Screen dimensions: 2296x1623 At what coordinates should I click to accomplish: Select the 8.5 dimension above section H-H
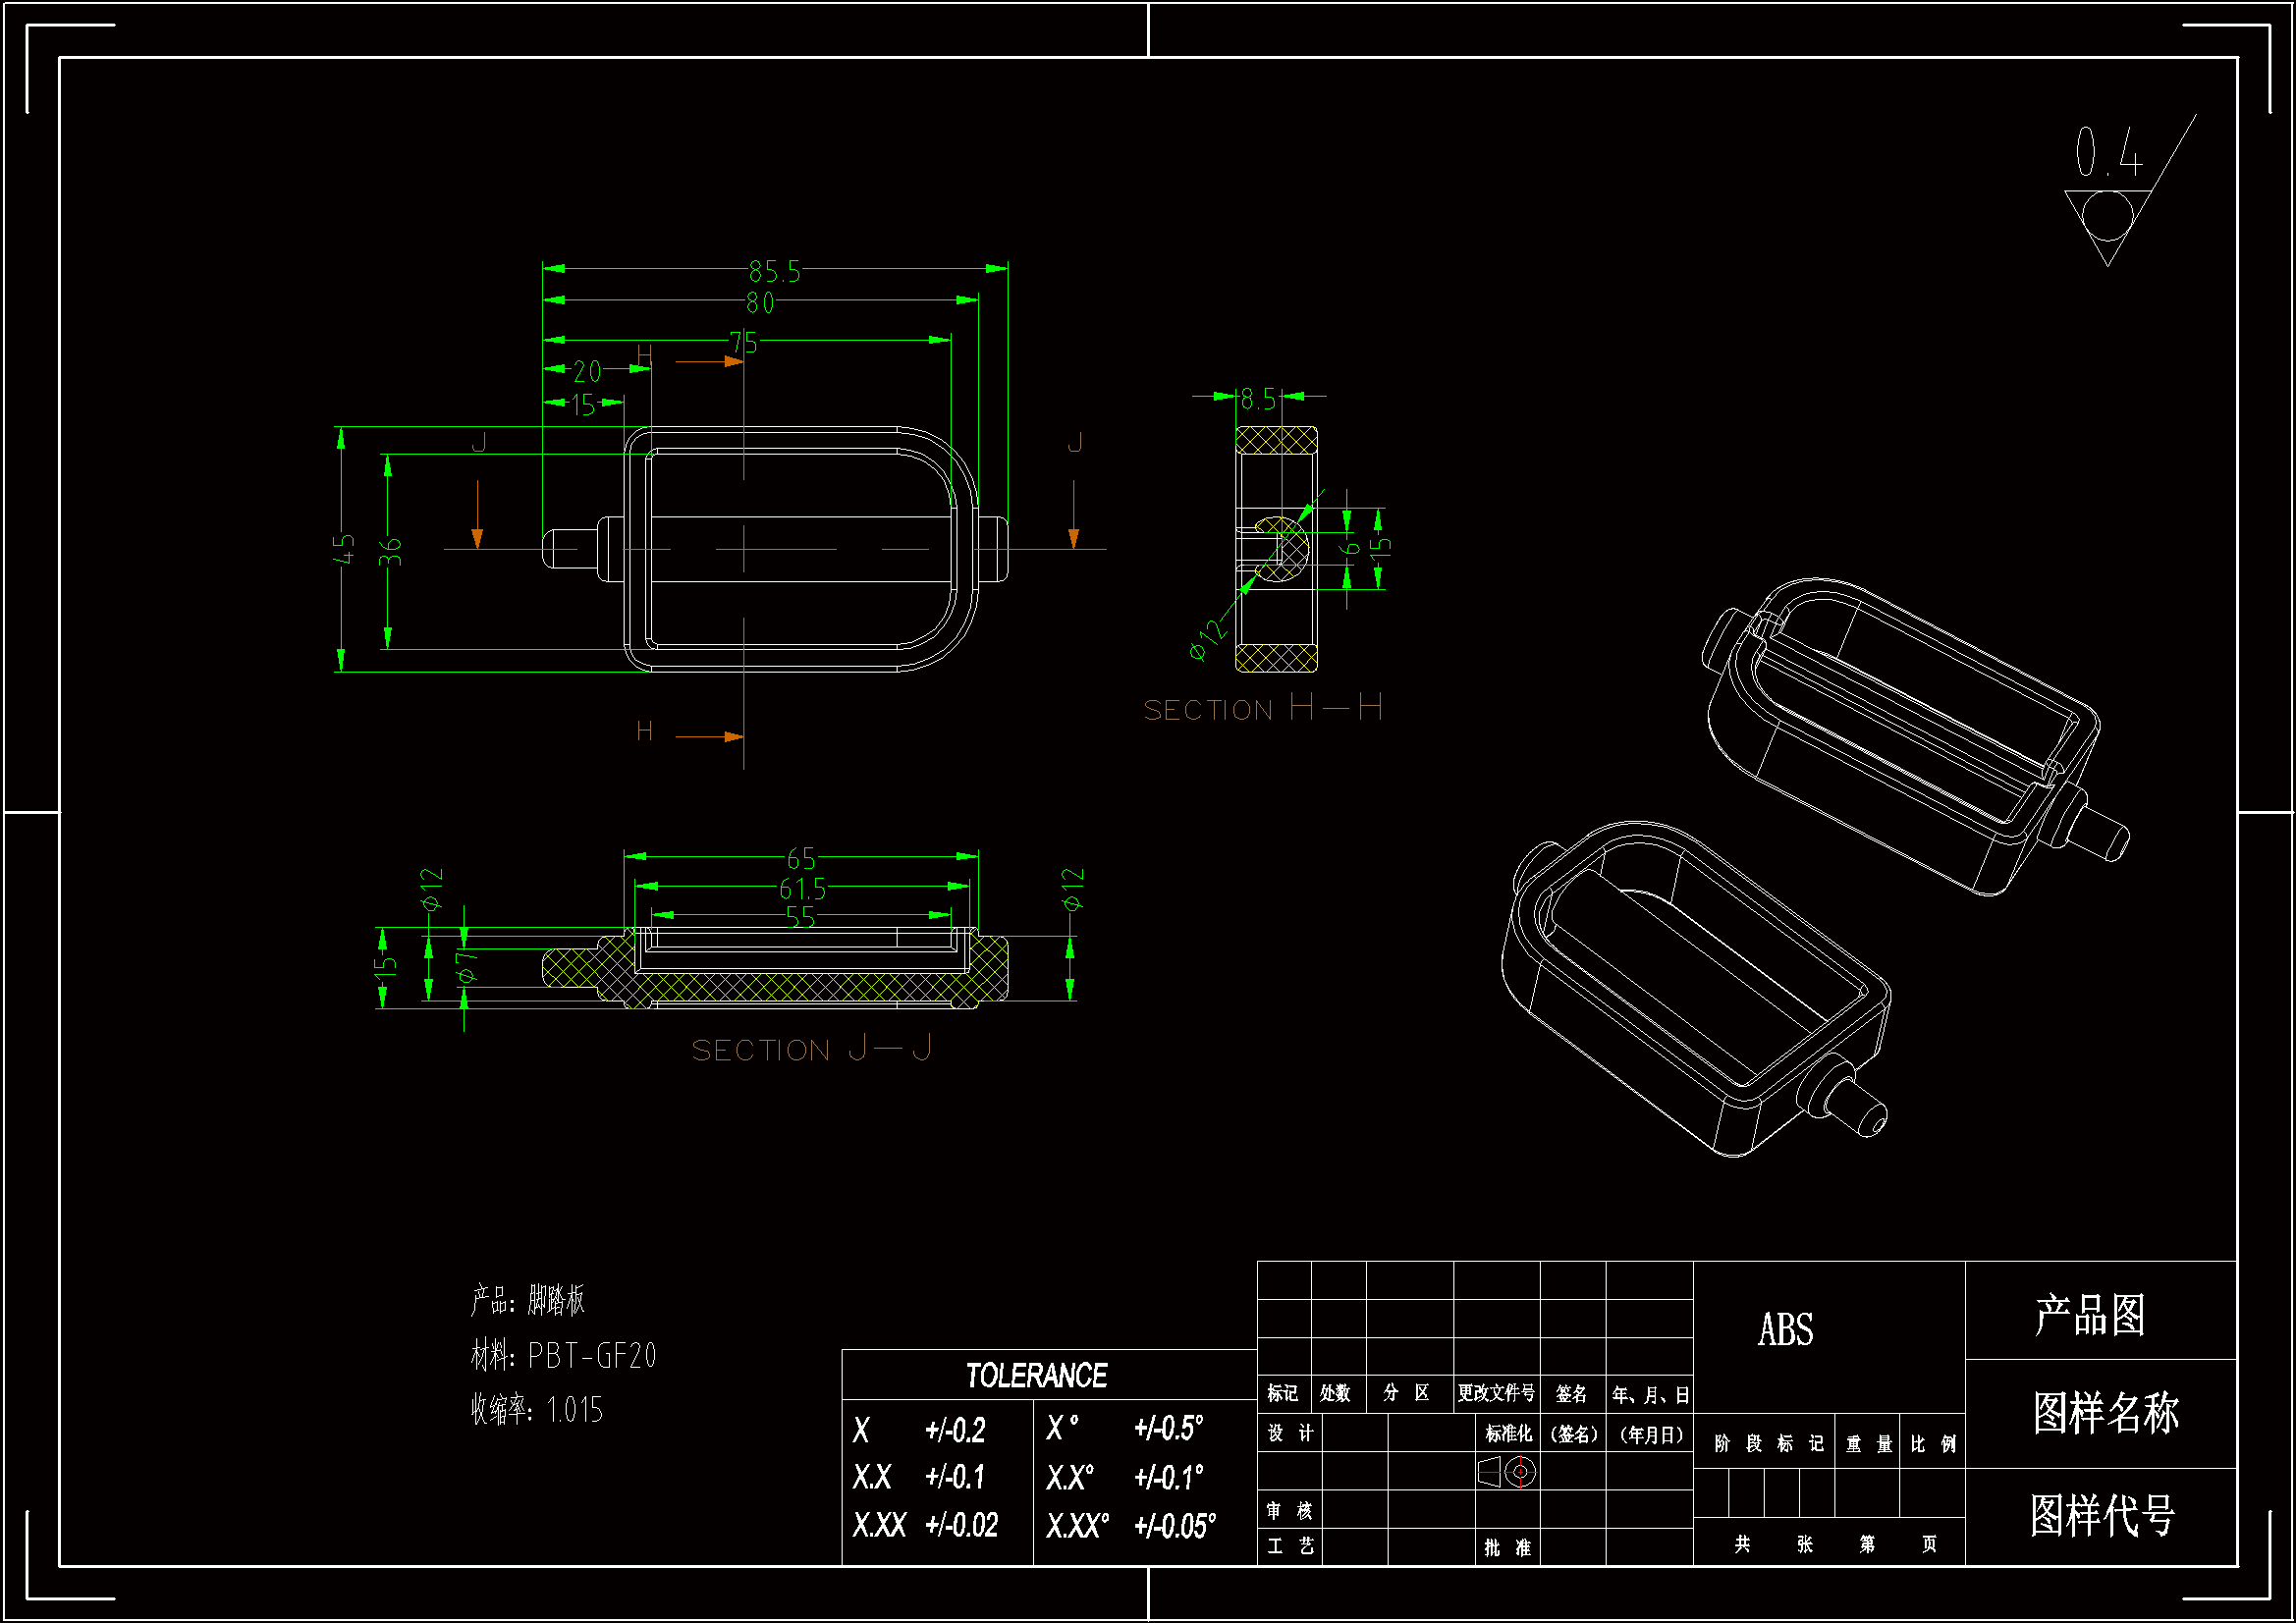[x=1258, y=400]
